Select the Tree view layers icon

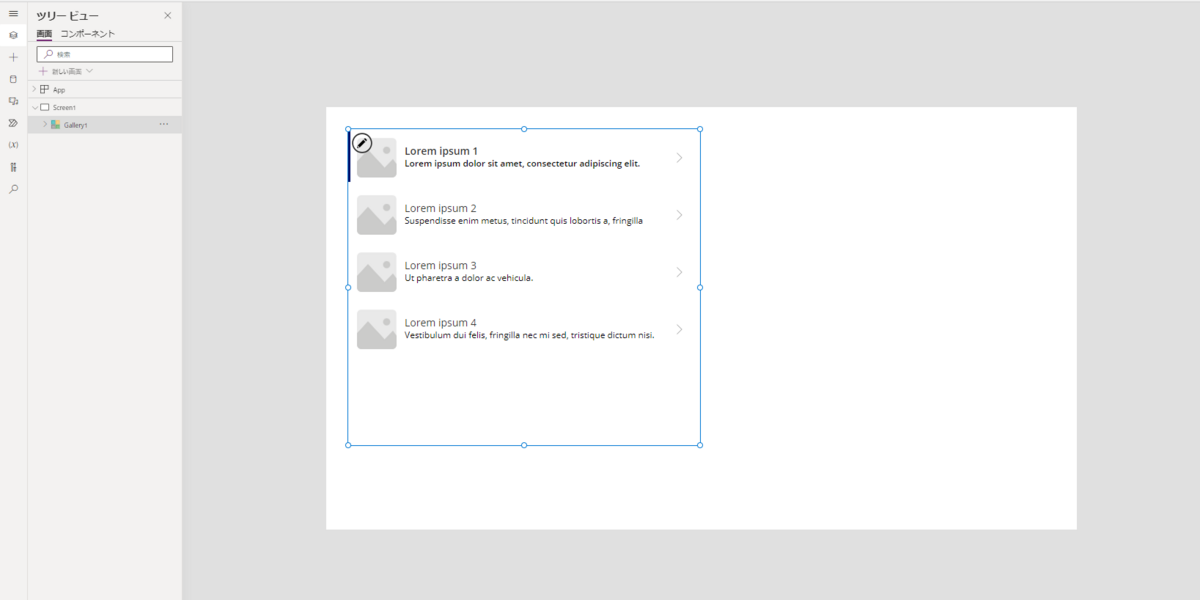(13, 35)
